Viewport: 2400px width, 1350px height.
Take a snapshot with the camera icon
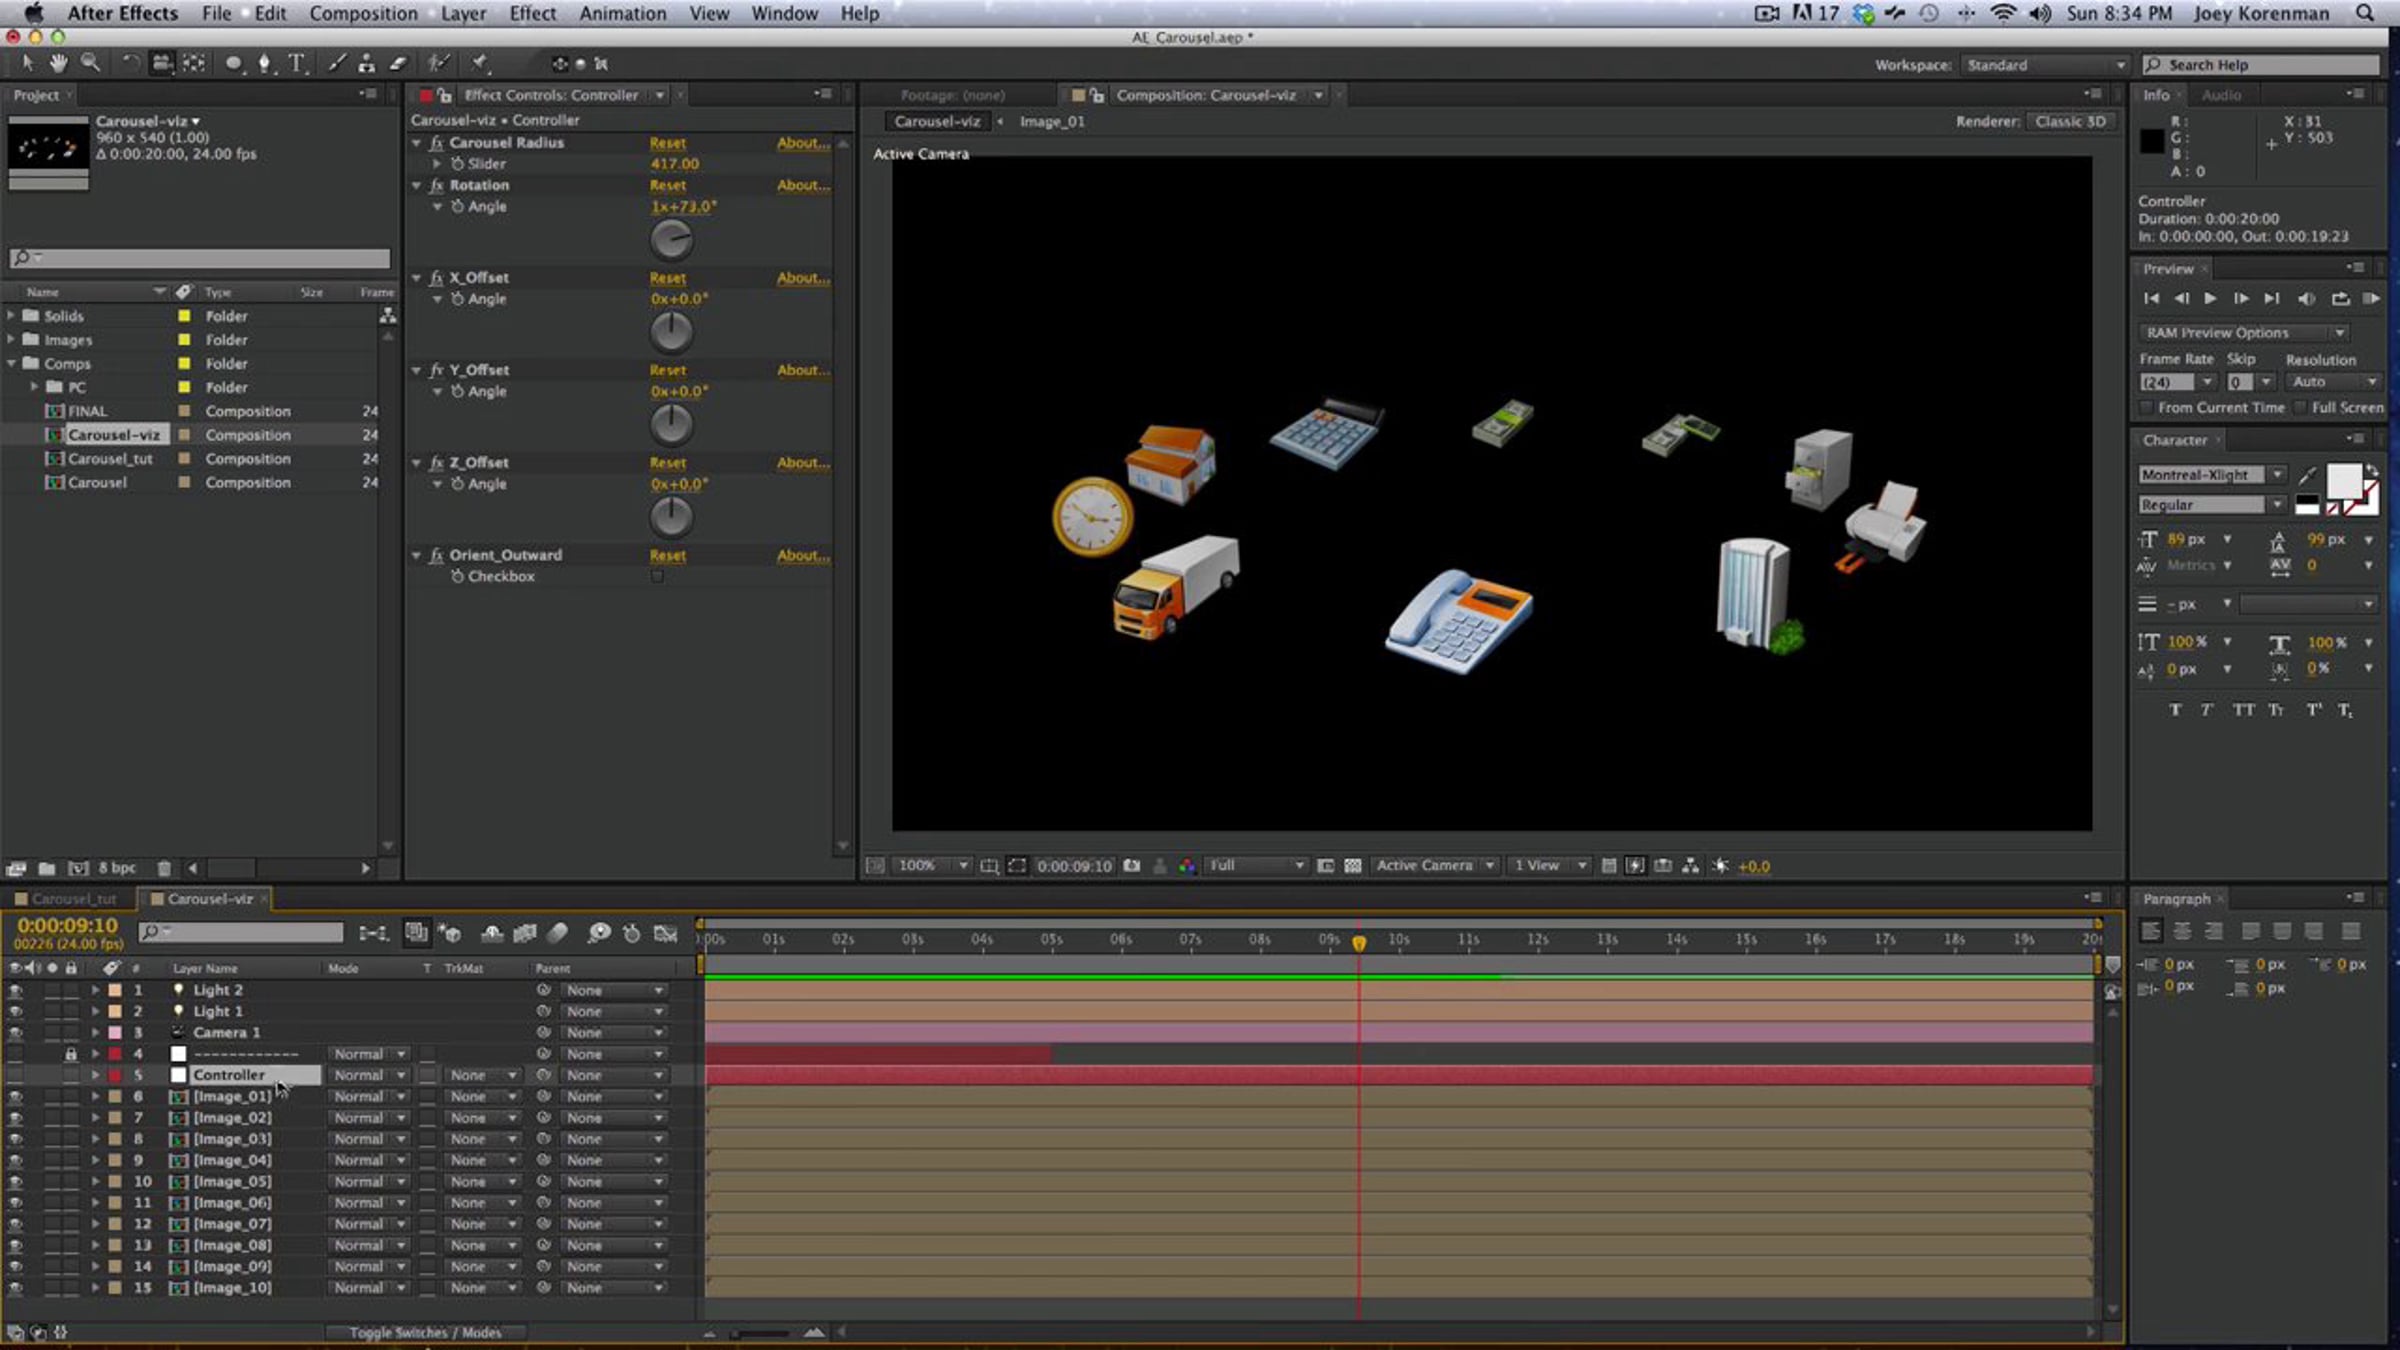click(1131, 866)
